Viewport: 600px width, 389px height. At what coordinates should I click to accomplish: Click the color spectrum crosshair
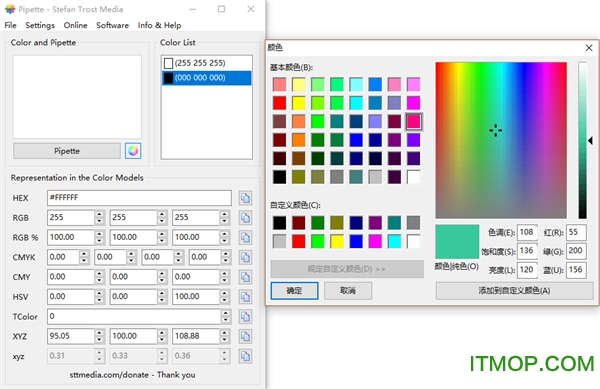click(x=496, y=130)
